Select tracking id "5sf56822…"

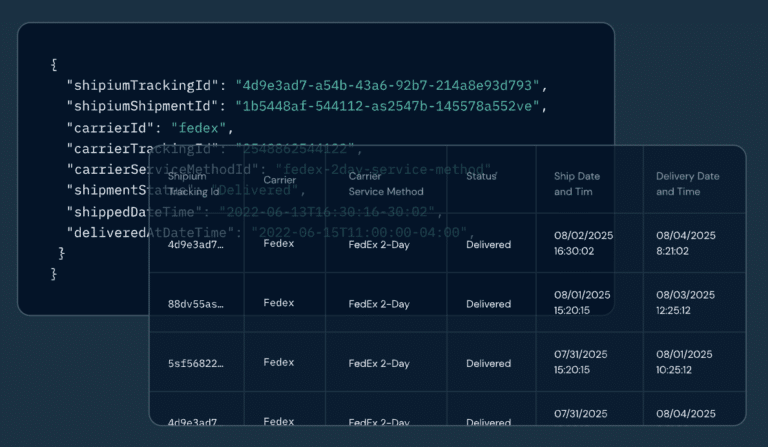pyautogui.click(x=195, y=364)
